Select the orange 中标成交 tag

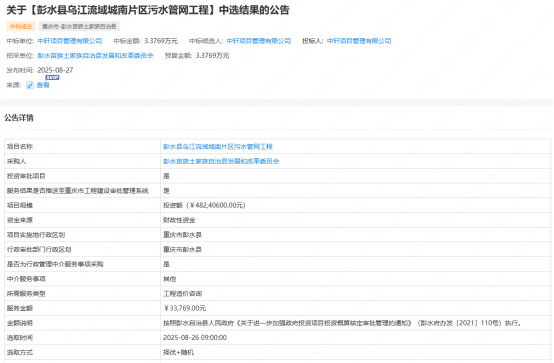pos(21,27)
